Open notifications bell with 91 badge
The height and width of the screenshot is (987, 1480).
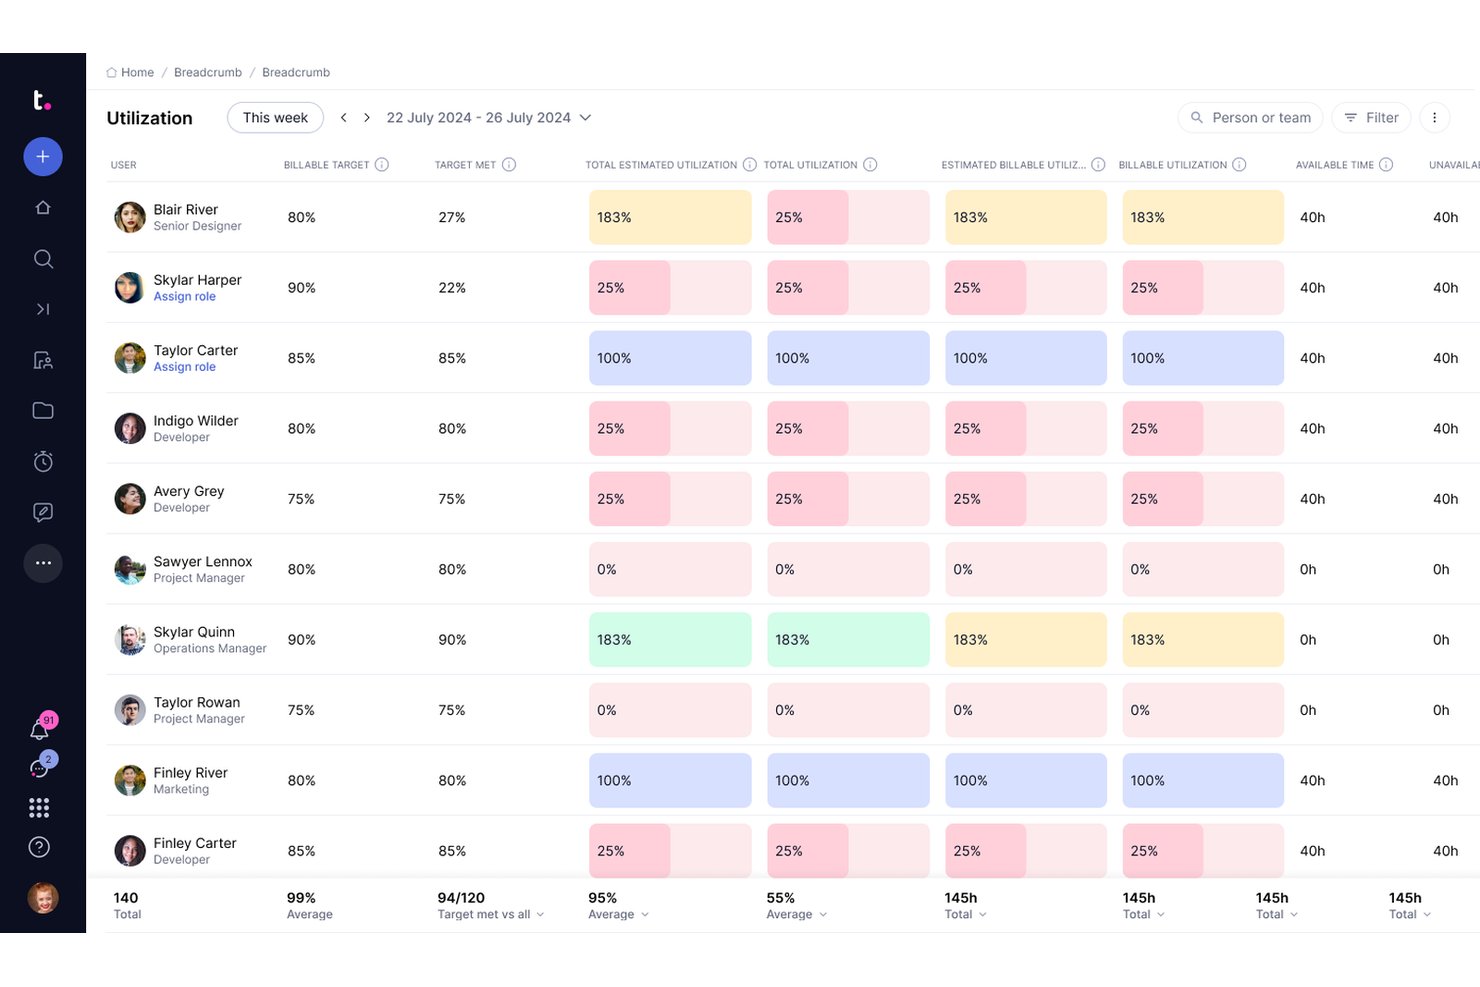tap(41, 728)
